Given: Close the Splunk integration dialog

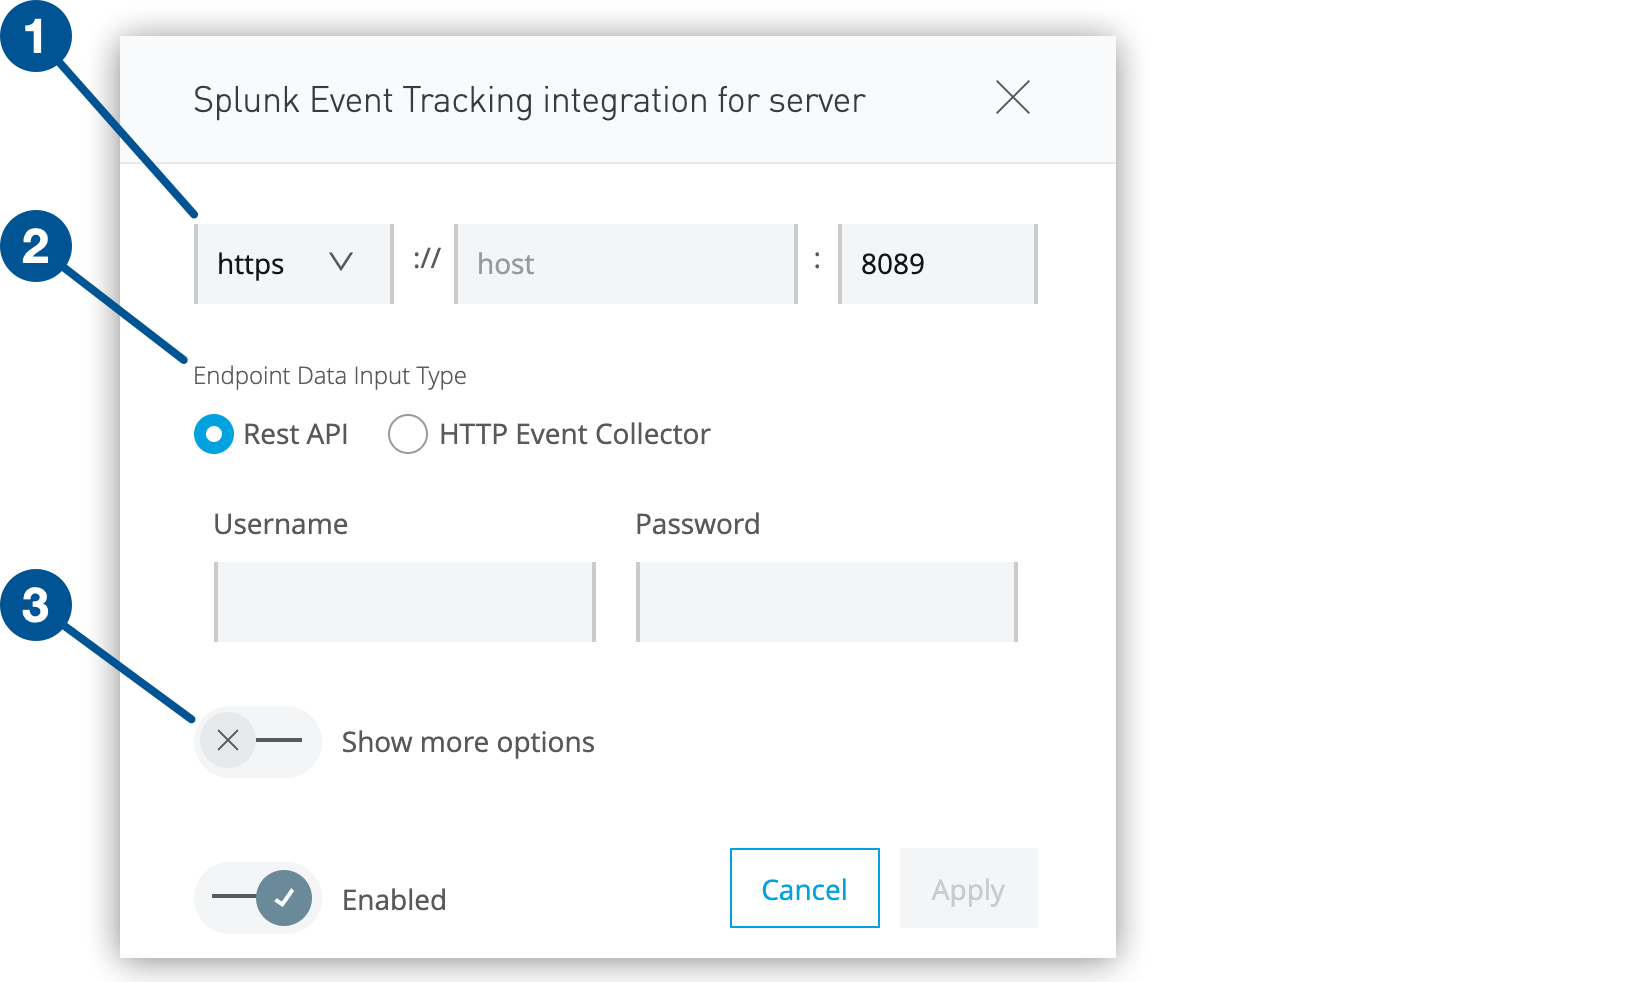Looking at the screenshot, I should [x=1013, y=98].
